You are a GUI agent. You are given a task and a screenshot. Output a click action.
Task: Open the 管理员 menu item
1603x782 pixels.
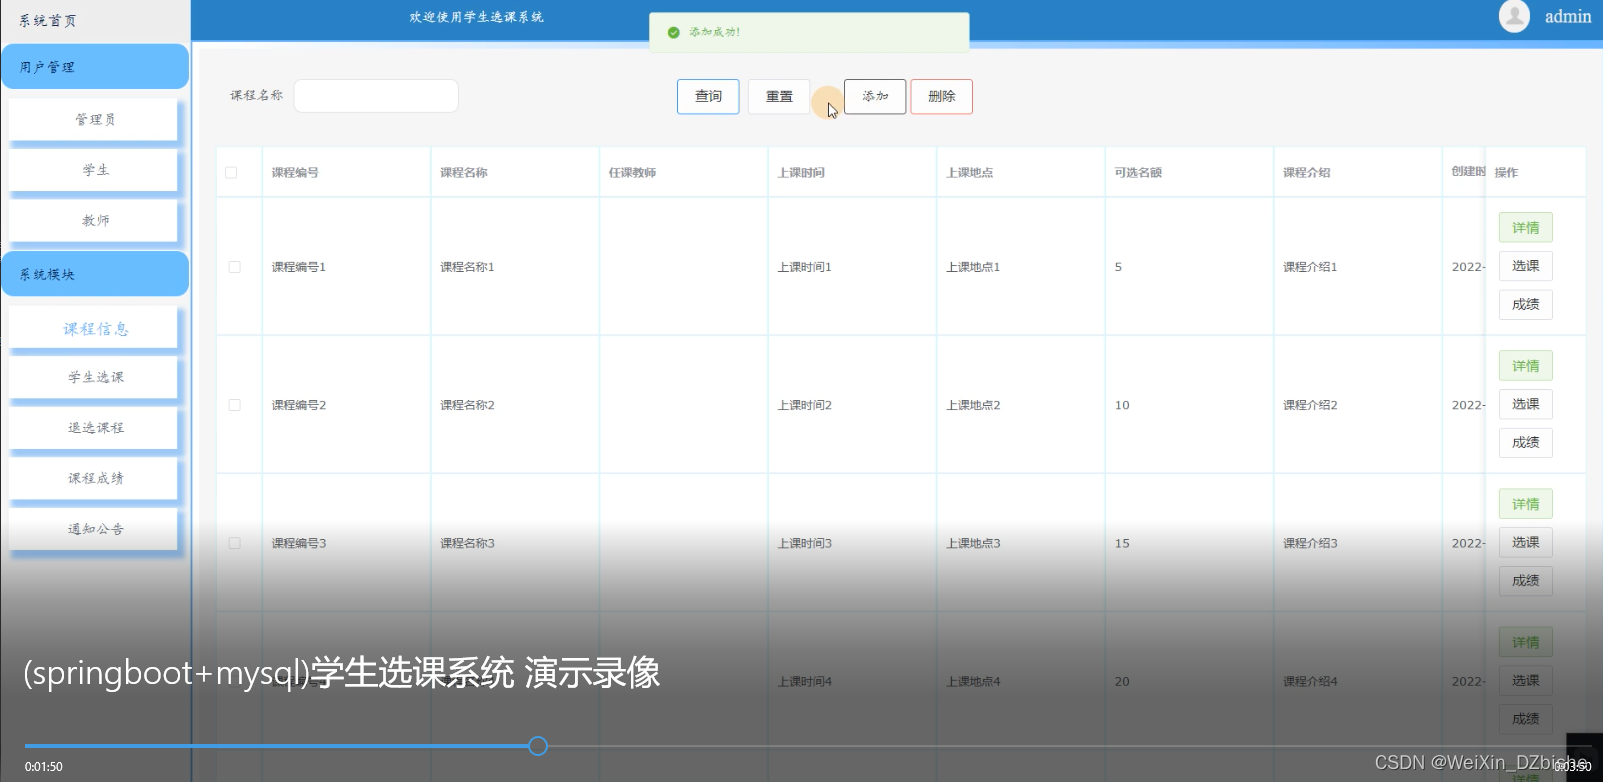[x=95, y=119]
